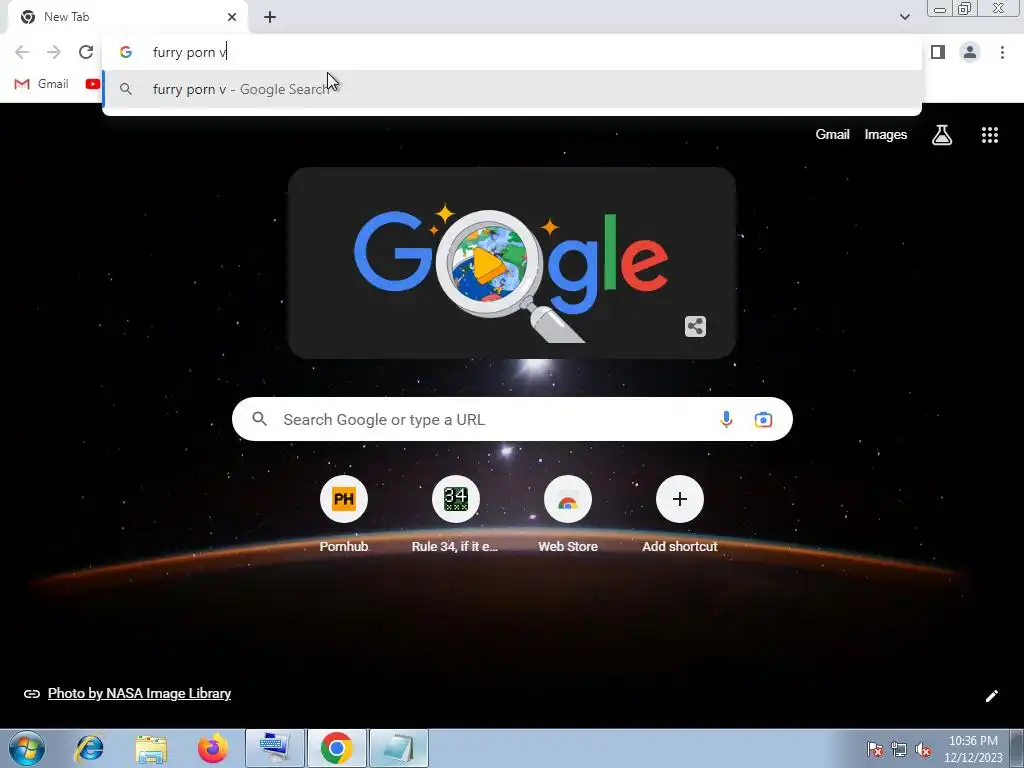Click the Gmail link at top right
The image size is (1024, 768).
(x=832, y=135)
